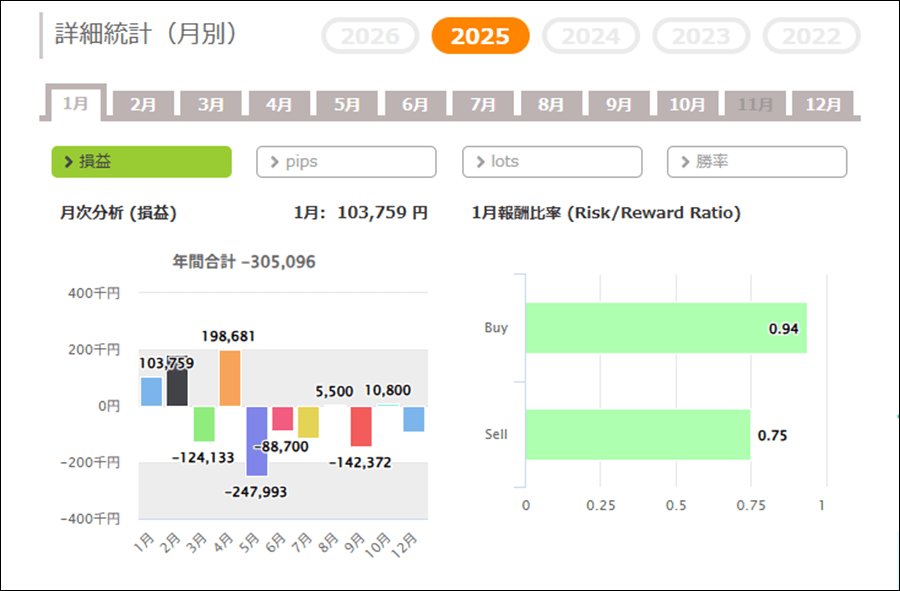Switch to the 2024 year button
The image size is (900, 591).
click(590, 37)
